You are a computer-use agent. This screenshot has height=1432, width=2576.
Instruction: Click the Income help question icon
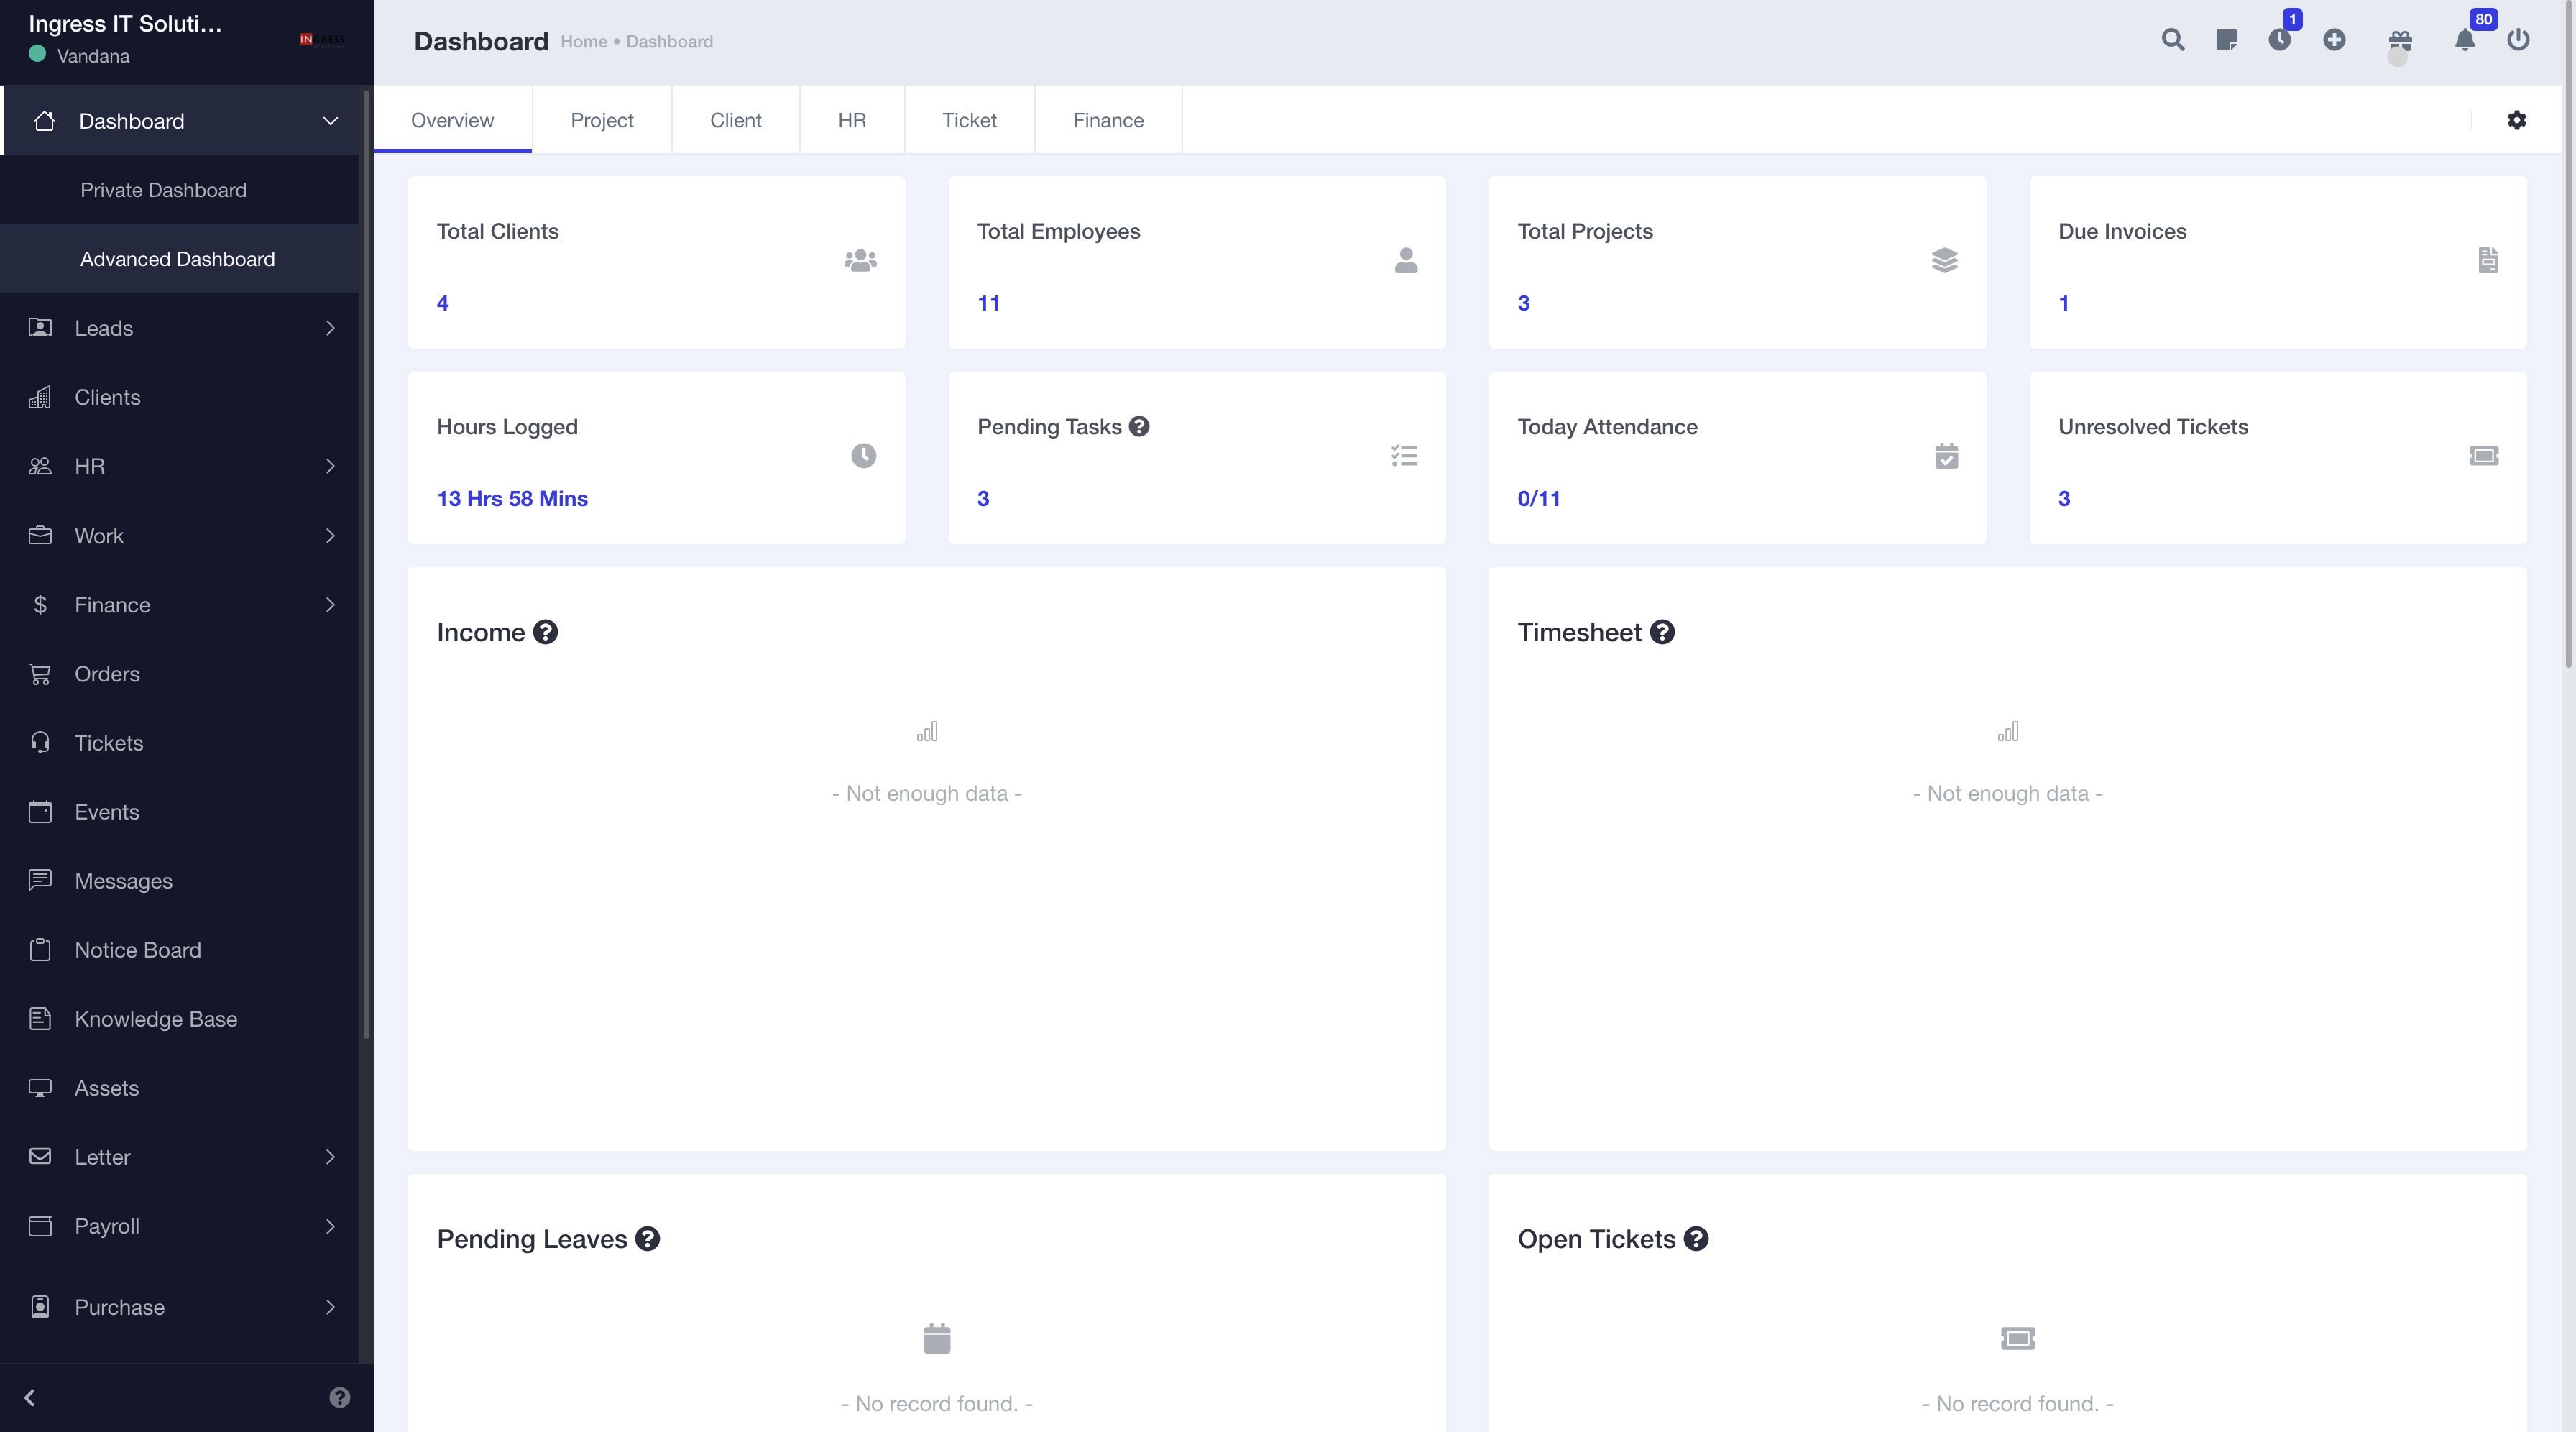(545, 633)
